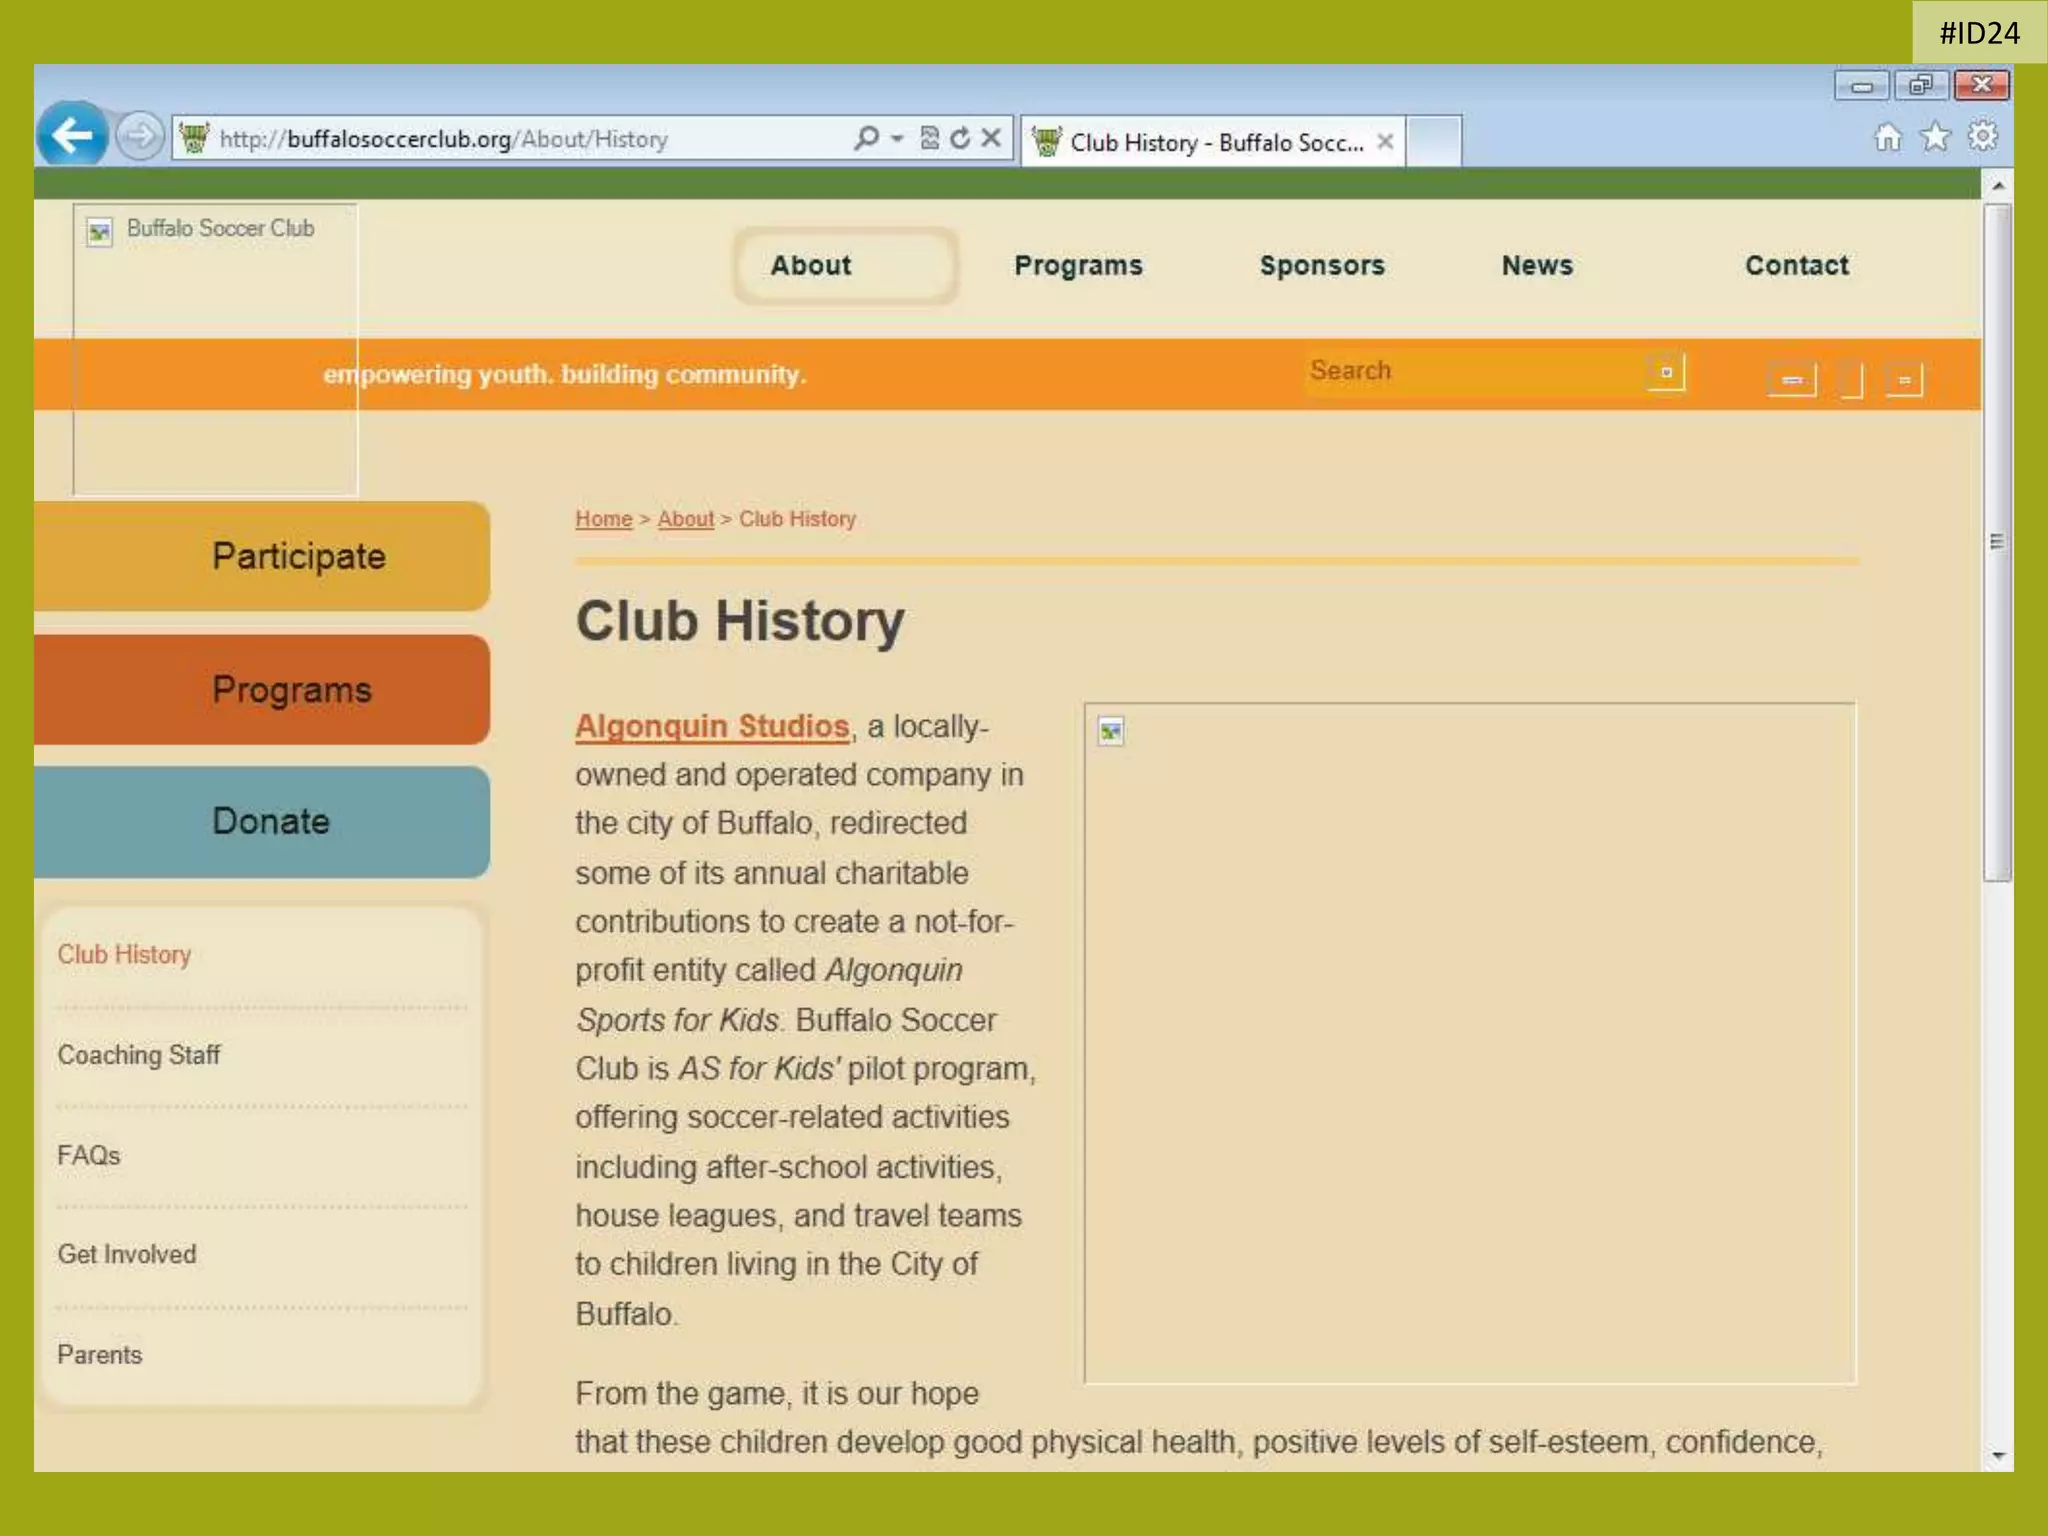Click the Stop loading X in address bar

tap(991, 138)
